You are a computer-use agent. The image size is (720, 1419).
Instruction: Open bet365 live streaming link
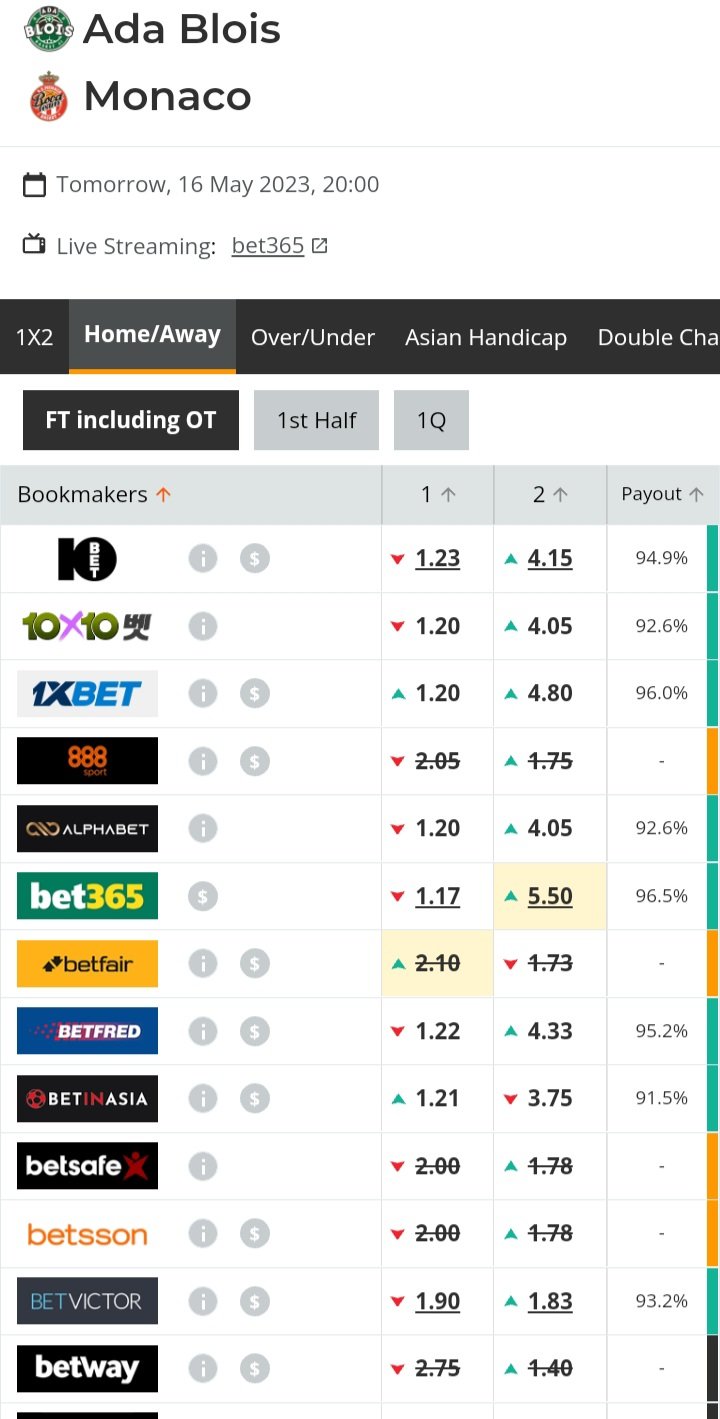[x=268, y=245]
